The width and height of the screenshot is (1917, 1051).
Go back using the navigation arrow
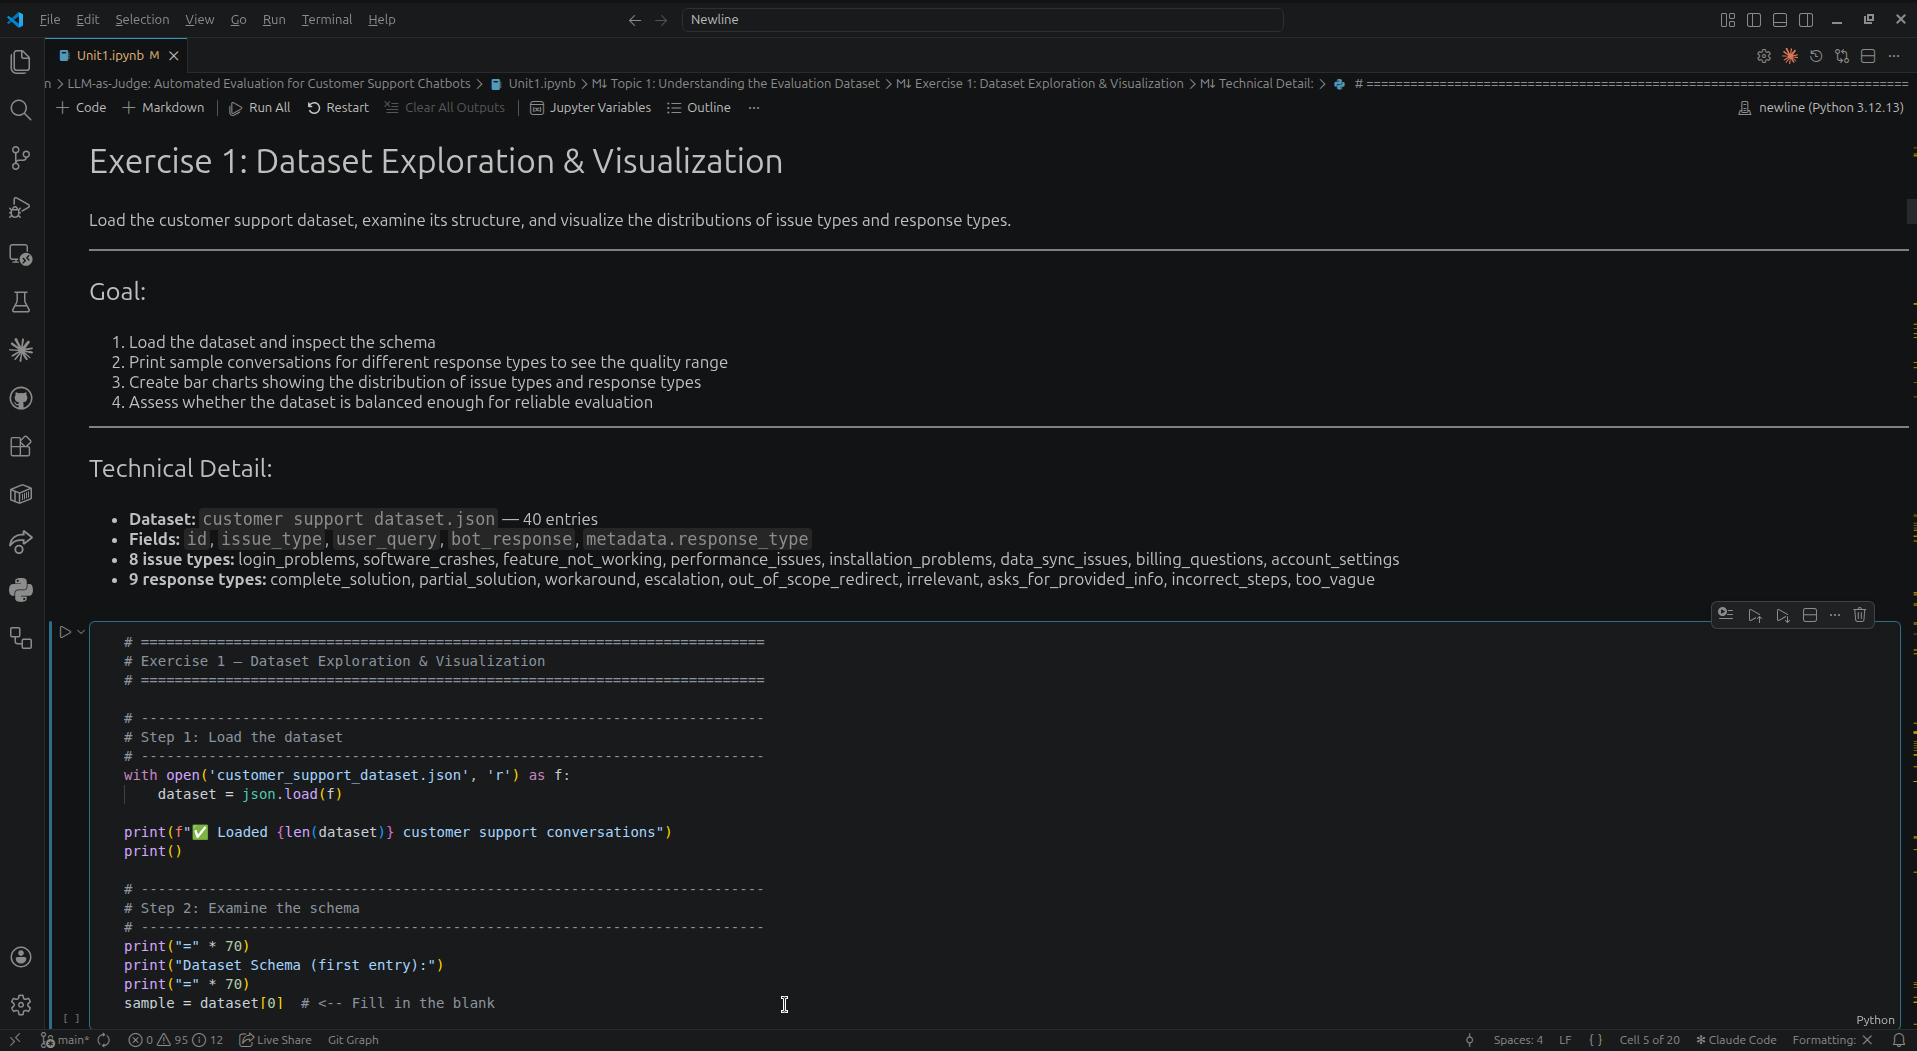635,20
